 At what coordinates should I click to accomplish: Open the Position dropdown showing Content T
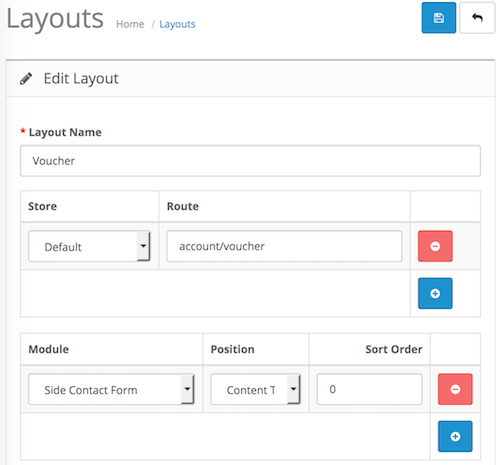point(255,389)
